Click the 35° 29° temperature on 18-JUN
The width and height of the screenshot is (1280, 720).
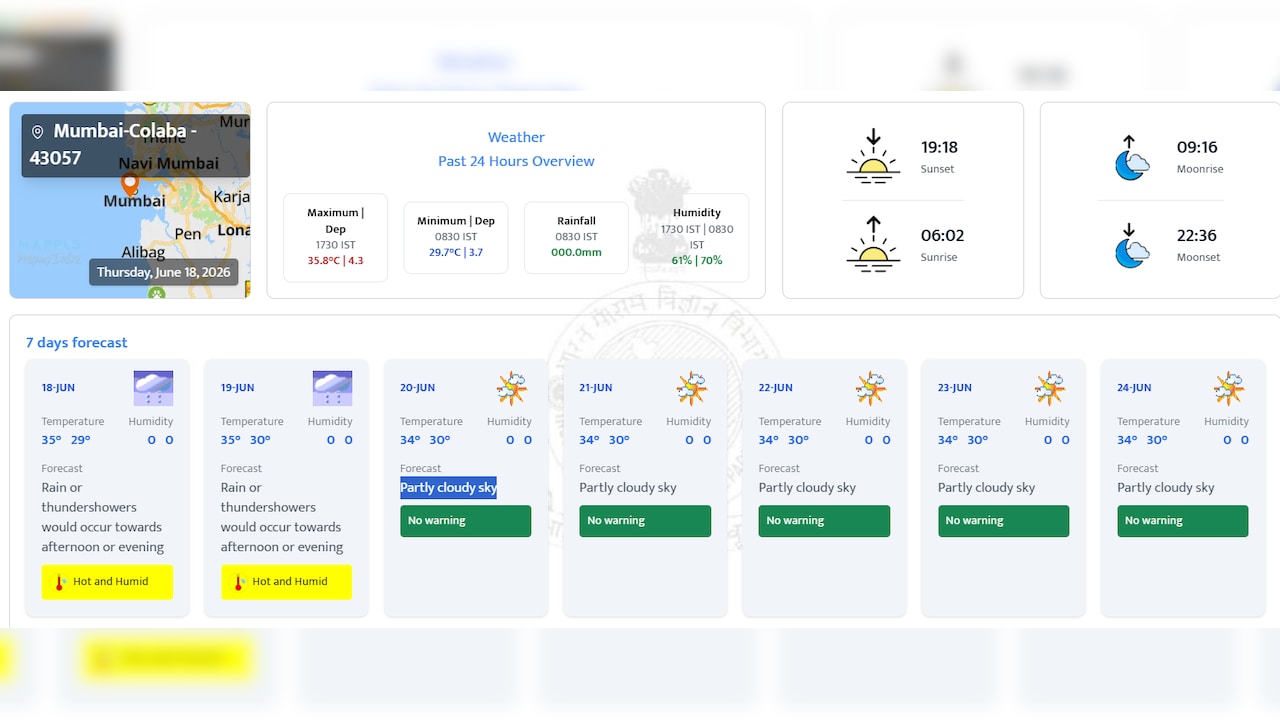(66, 440)
